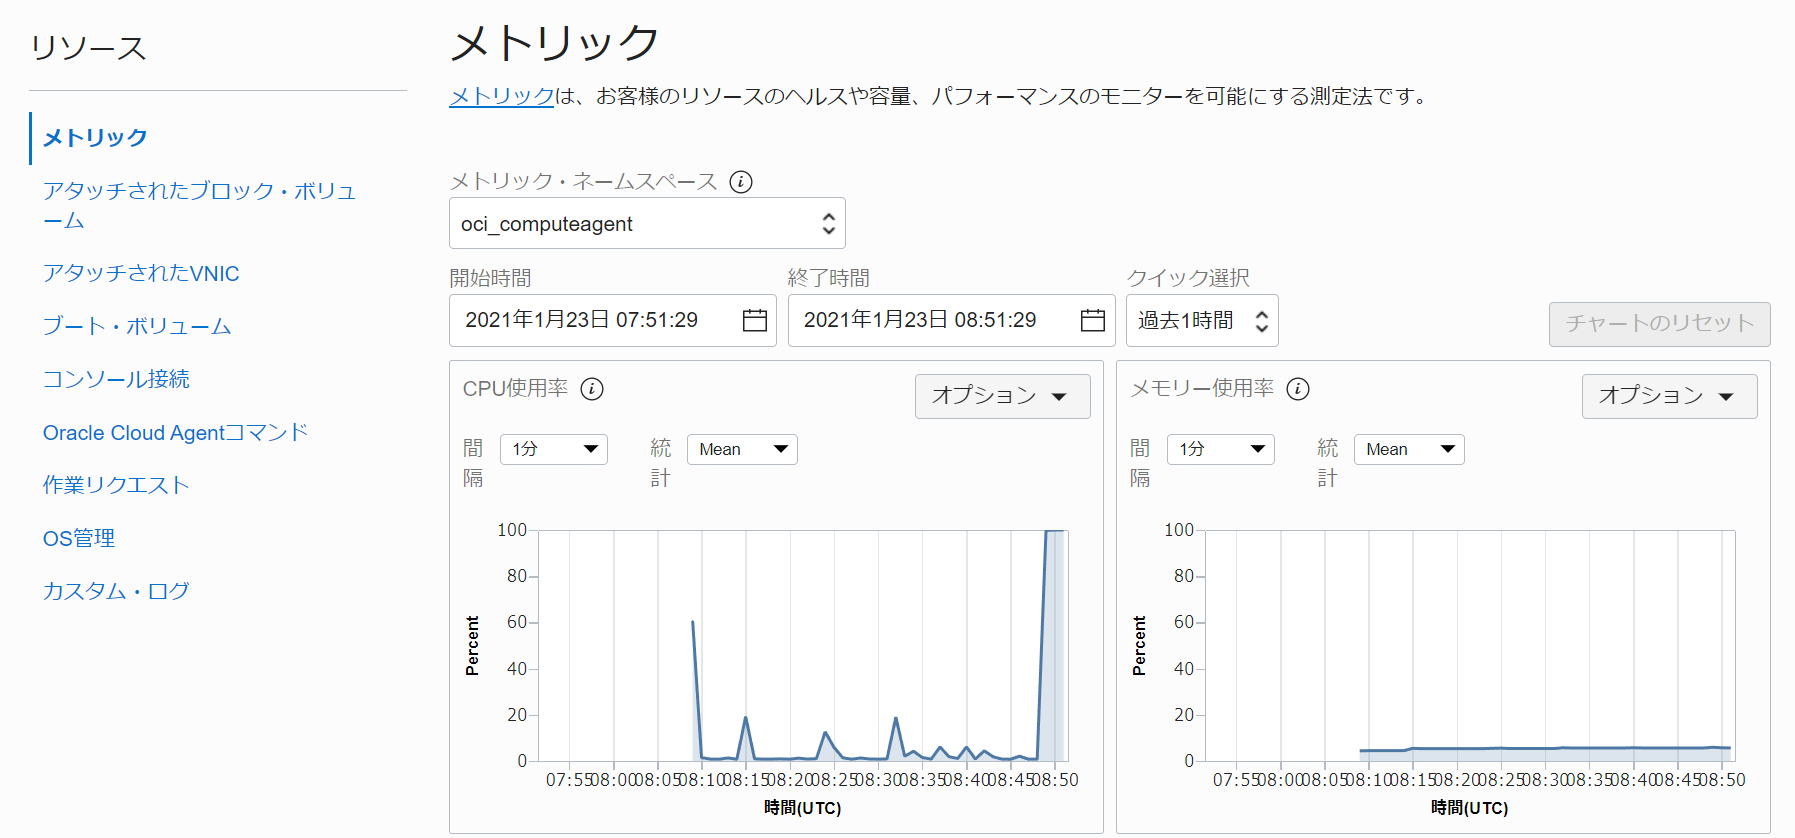This screenshot has height=838, width=1795.
Task: Change CPU chart Mean statistic dropdown
Action: [x=742, y=450]
